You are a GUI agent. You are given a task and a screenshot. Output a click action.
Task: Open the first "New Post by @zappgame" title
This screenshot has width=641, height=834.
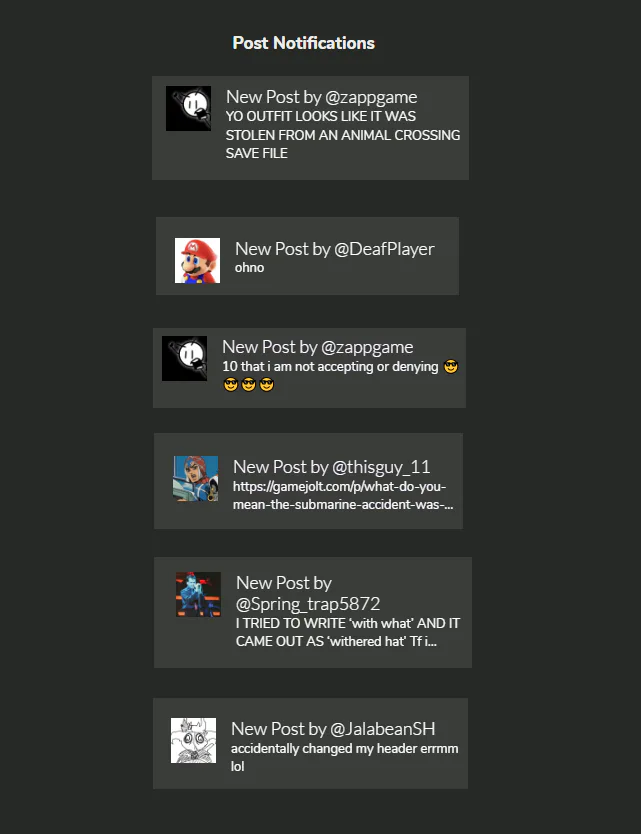tap(322, 97)
